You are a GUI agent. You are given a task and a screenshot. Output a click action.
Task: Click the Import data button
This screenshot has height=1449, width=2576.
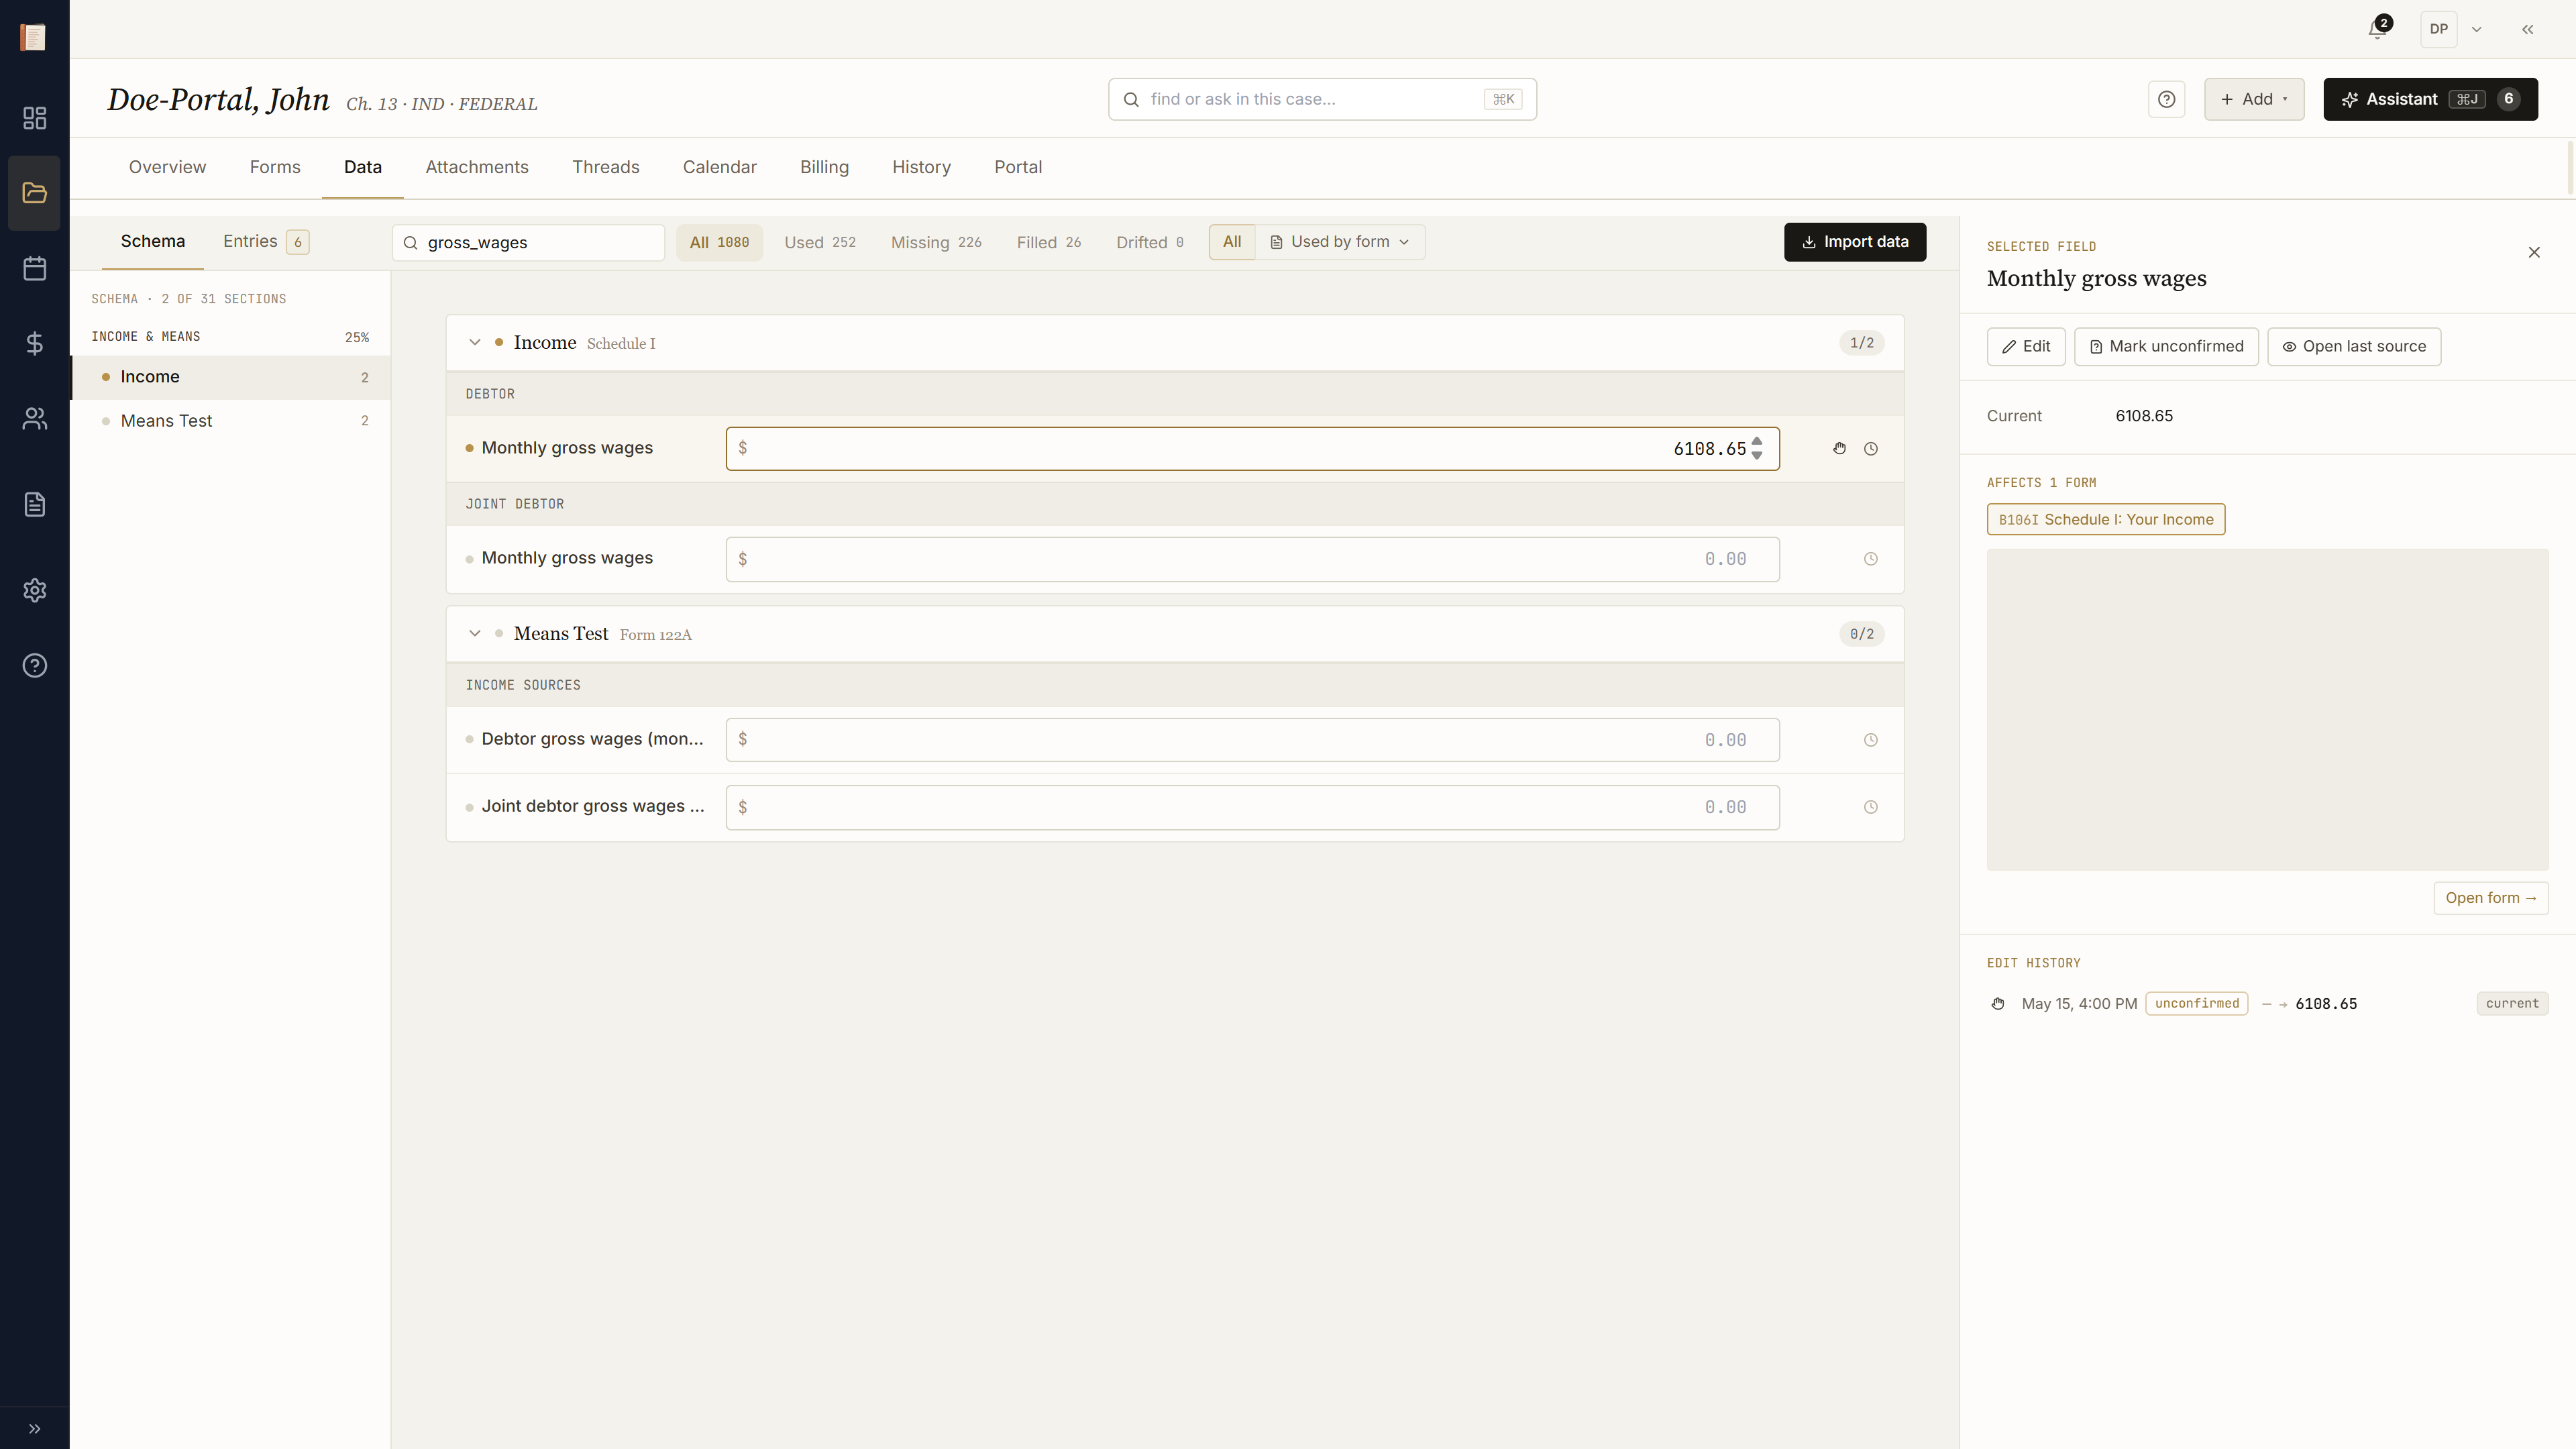click(x=1855, y=242)
